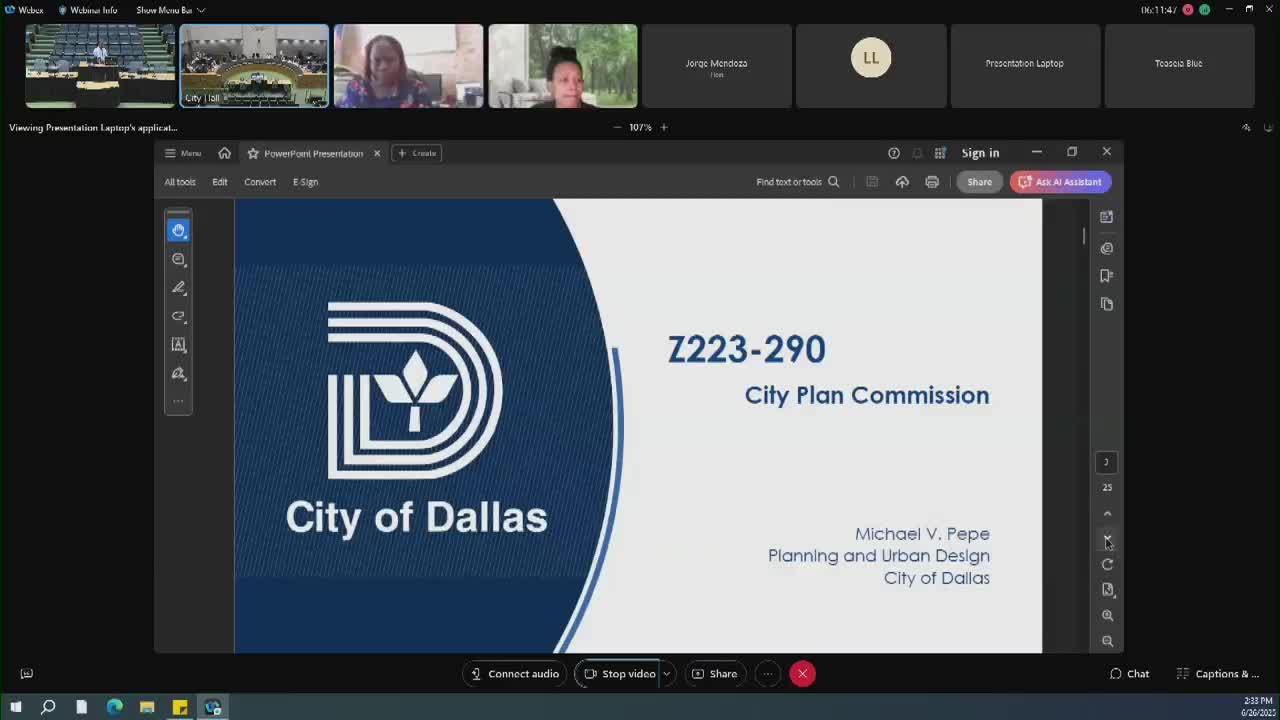Open the Acrobat Menu hamburger

[183, 153]
